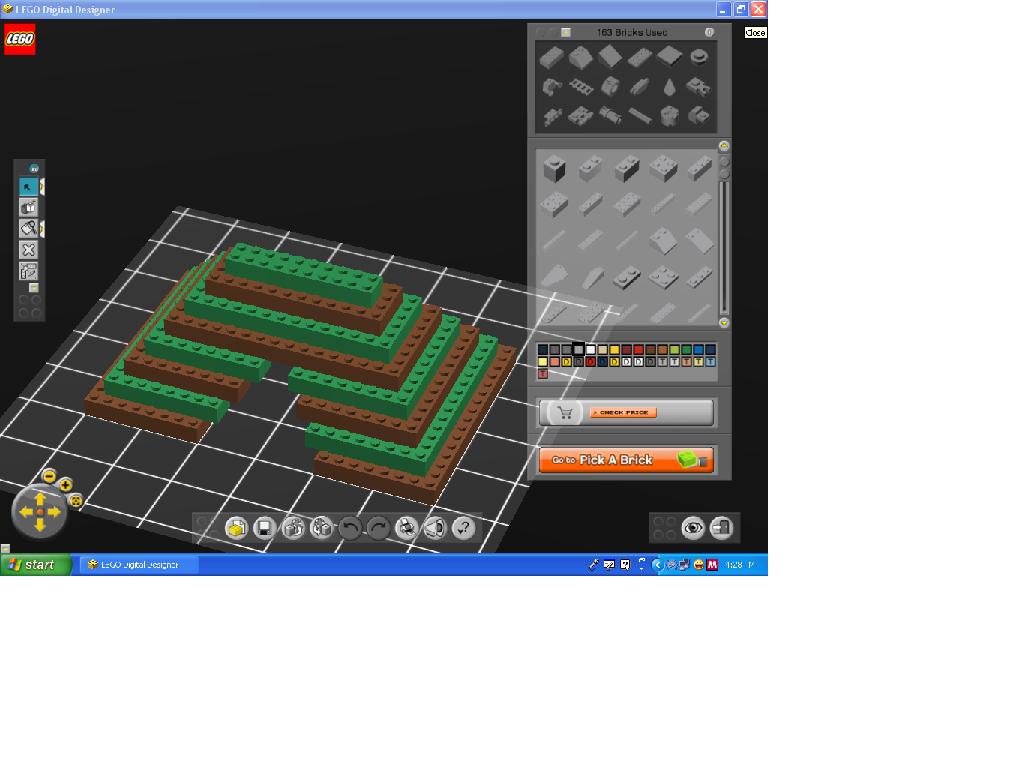
Task: Select the 1x1 brick from palette
Action: point(554,168)
